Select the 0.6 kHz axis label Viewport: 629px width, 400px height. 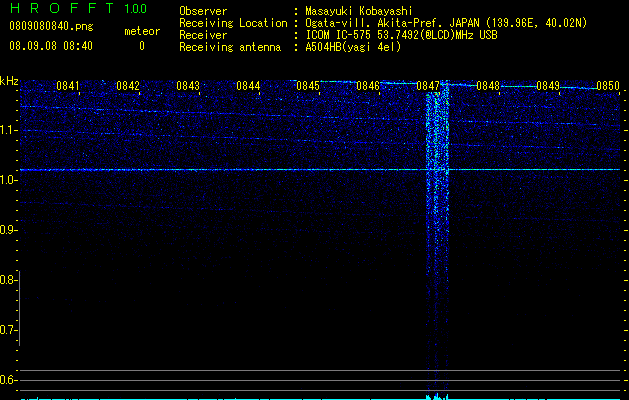coord(8,380)
